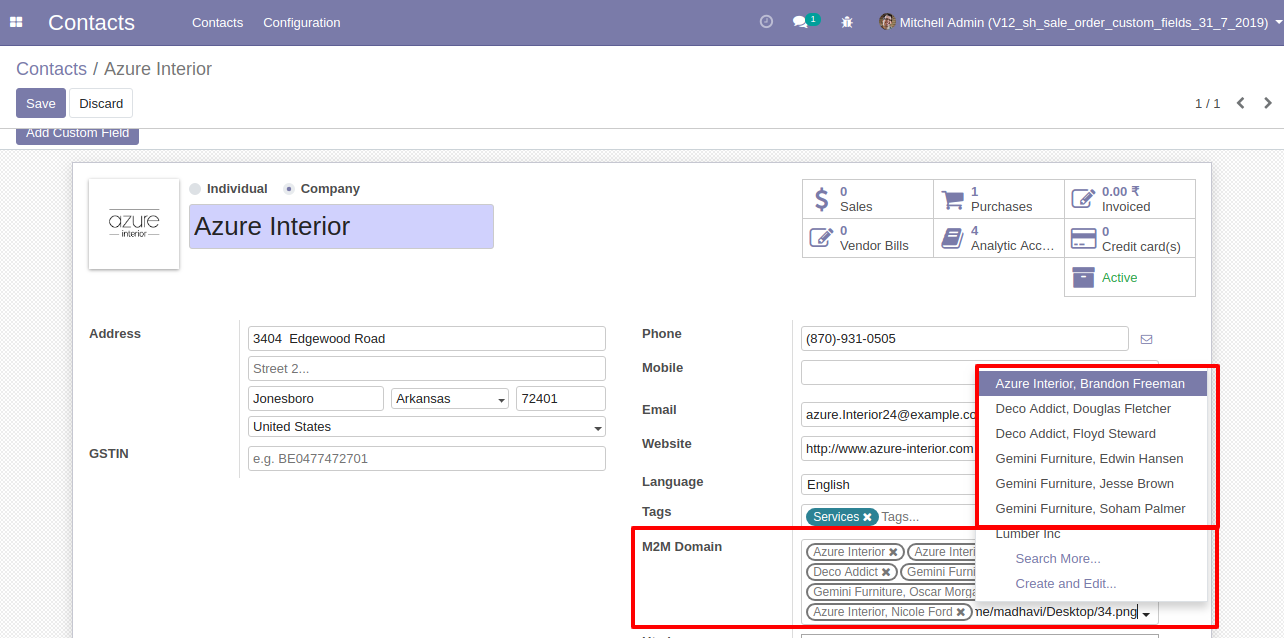
Task: Toggle the M2M Domain dropdown arrow
Action: [1147, 613]
